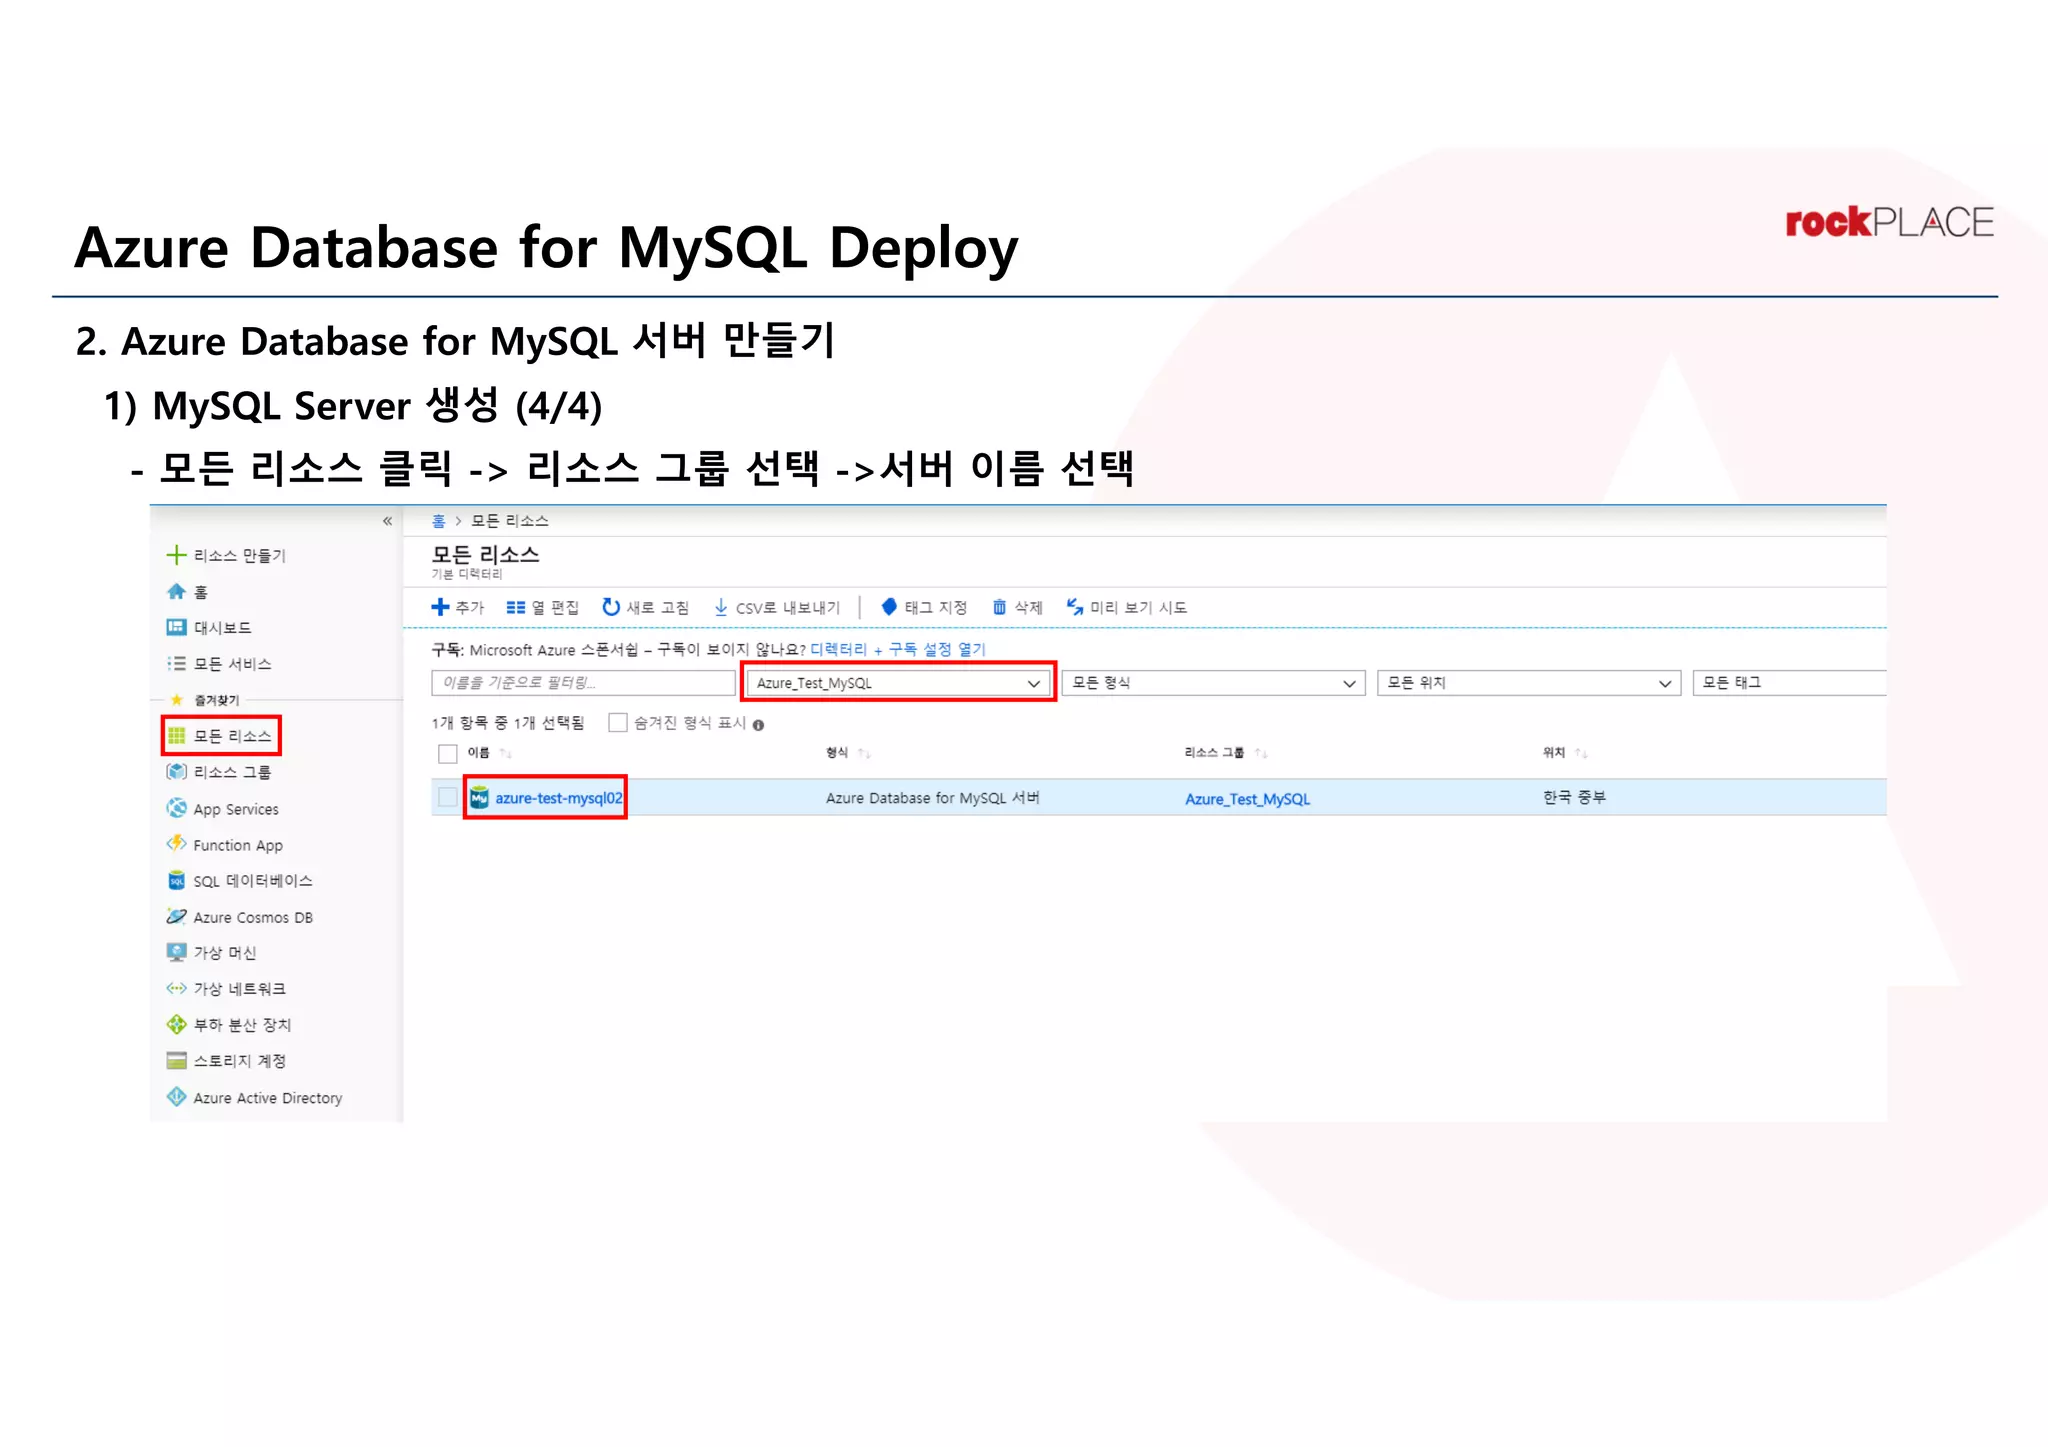Open the 대시보드 dashboard icon
The width and height of the screenshot is (2048, 1447).
click(176, 627)
